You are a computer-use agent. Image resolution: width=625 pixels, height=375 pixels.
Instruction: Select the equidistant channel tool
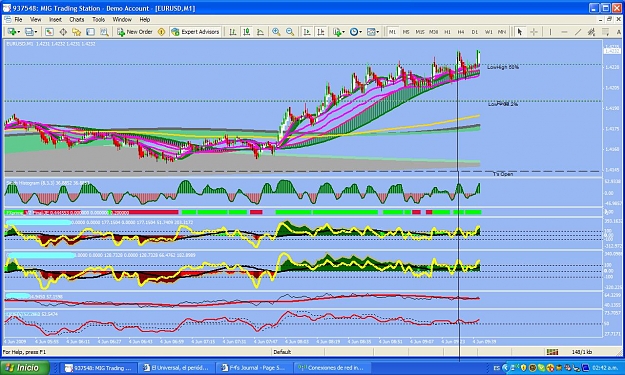coord(592,32)
